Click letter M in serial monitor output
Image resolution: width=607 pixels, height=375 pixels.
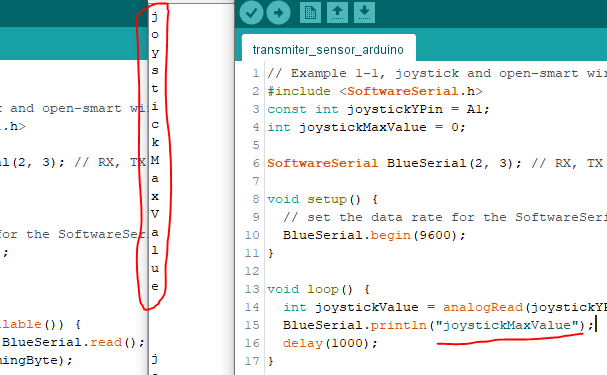[155, 160]
